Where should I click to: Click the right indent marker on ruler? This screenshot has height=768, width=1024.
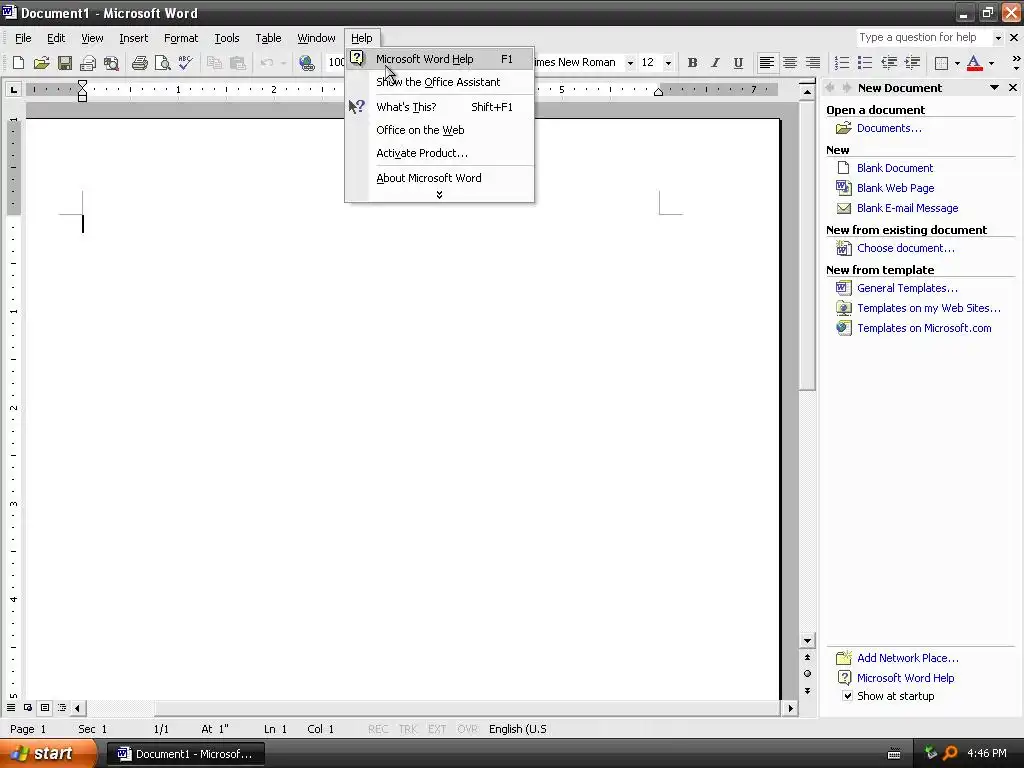coord(658,93)
